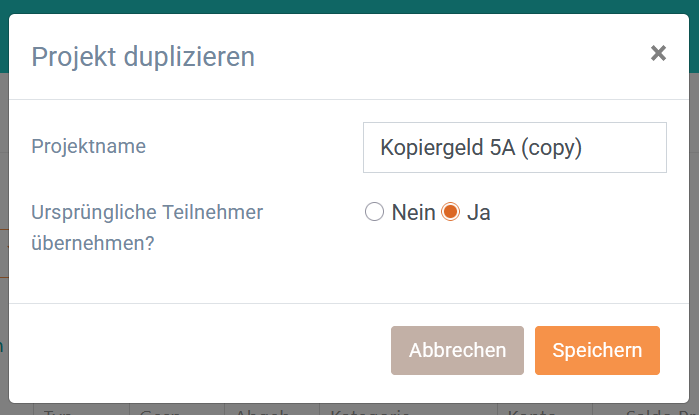This screenshot has height=415, width=699.
Task: Click the Gesp. column header
Action: click(160, 411)
